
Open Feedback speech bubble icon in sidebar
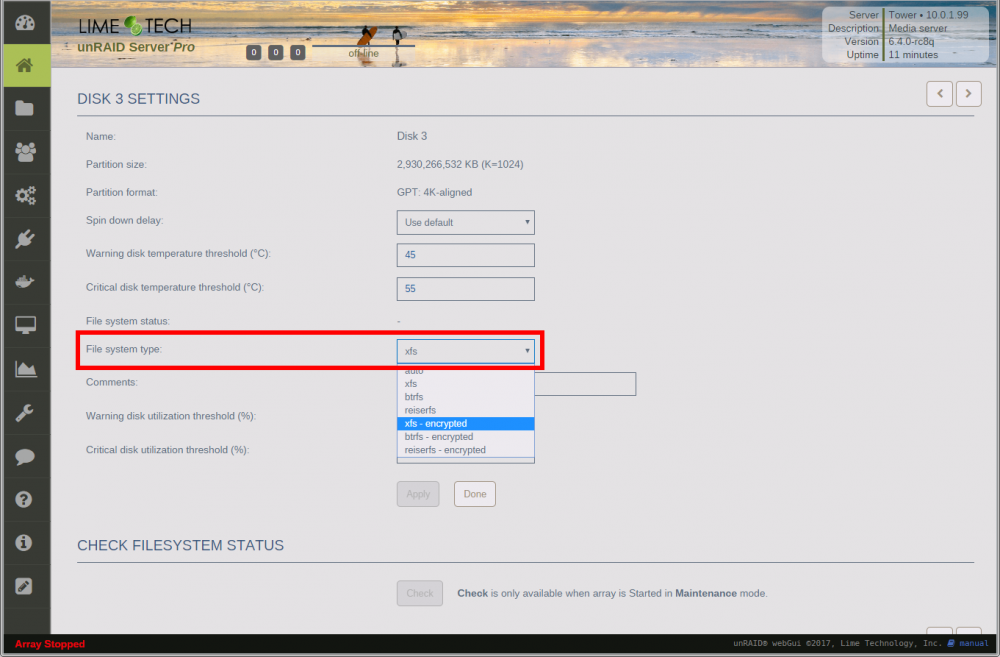click(x=25, y=457)
